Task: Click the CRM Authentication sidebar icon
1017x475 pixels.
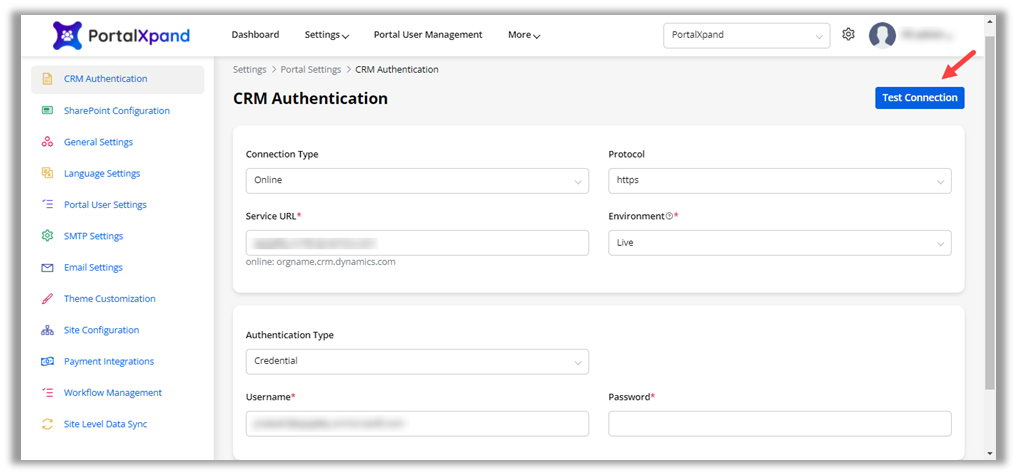Action: click(x=47, y=79)
